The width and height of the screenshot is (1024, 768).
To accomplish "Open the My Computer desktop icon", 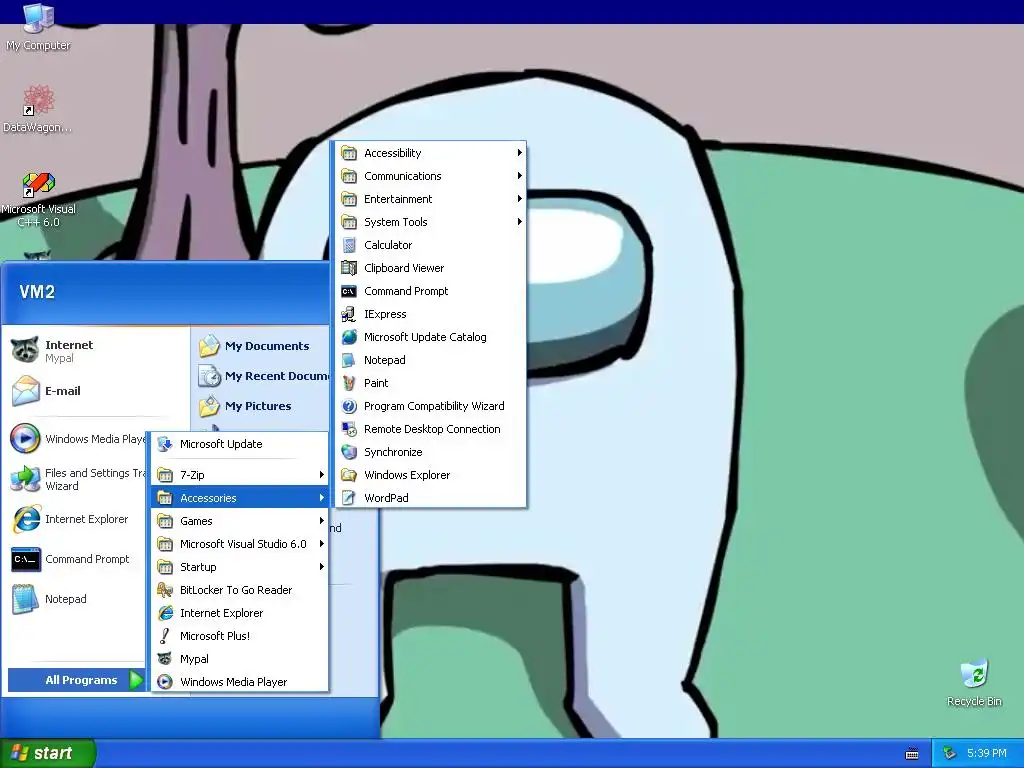I will pos(38,27).
